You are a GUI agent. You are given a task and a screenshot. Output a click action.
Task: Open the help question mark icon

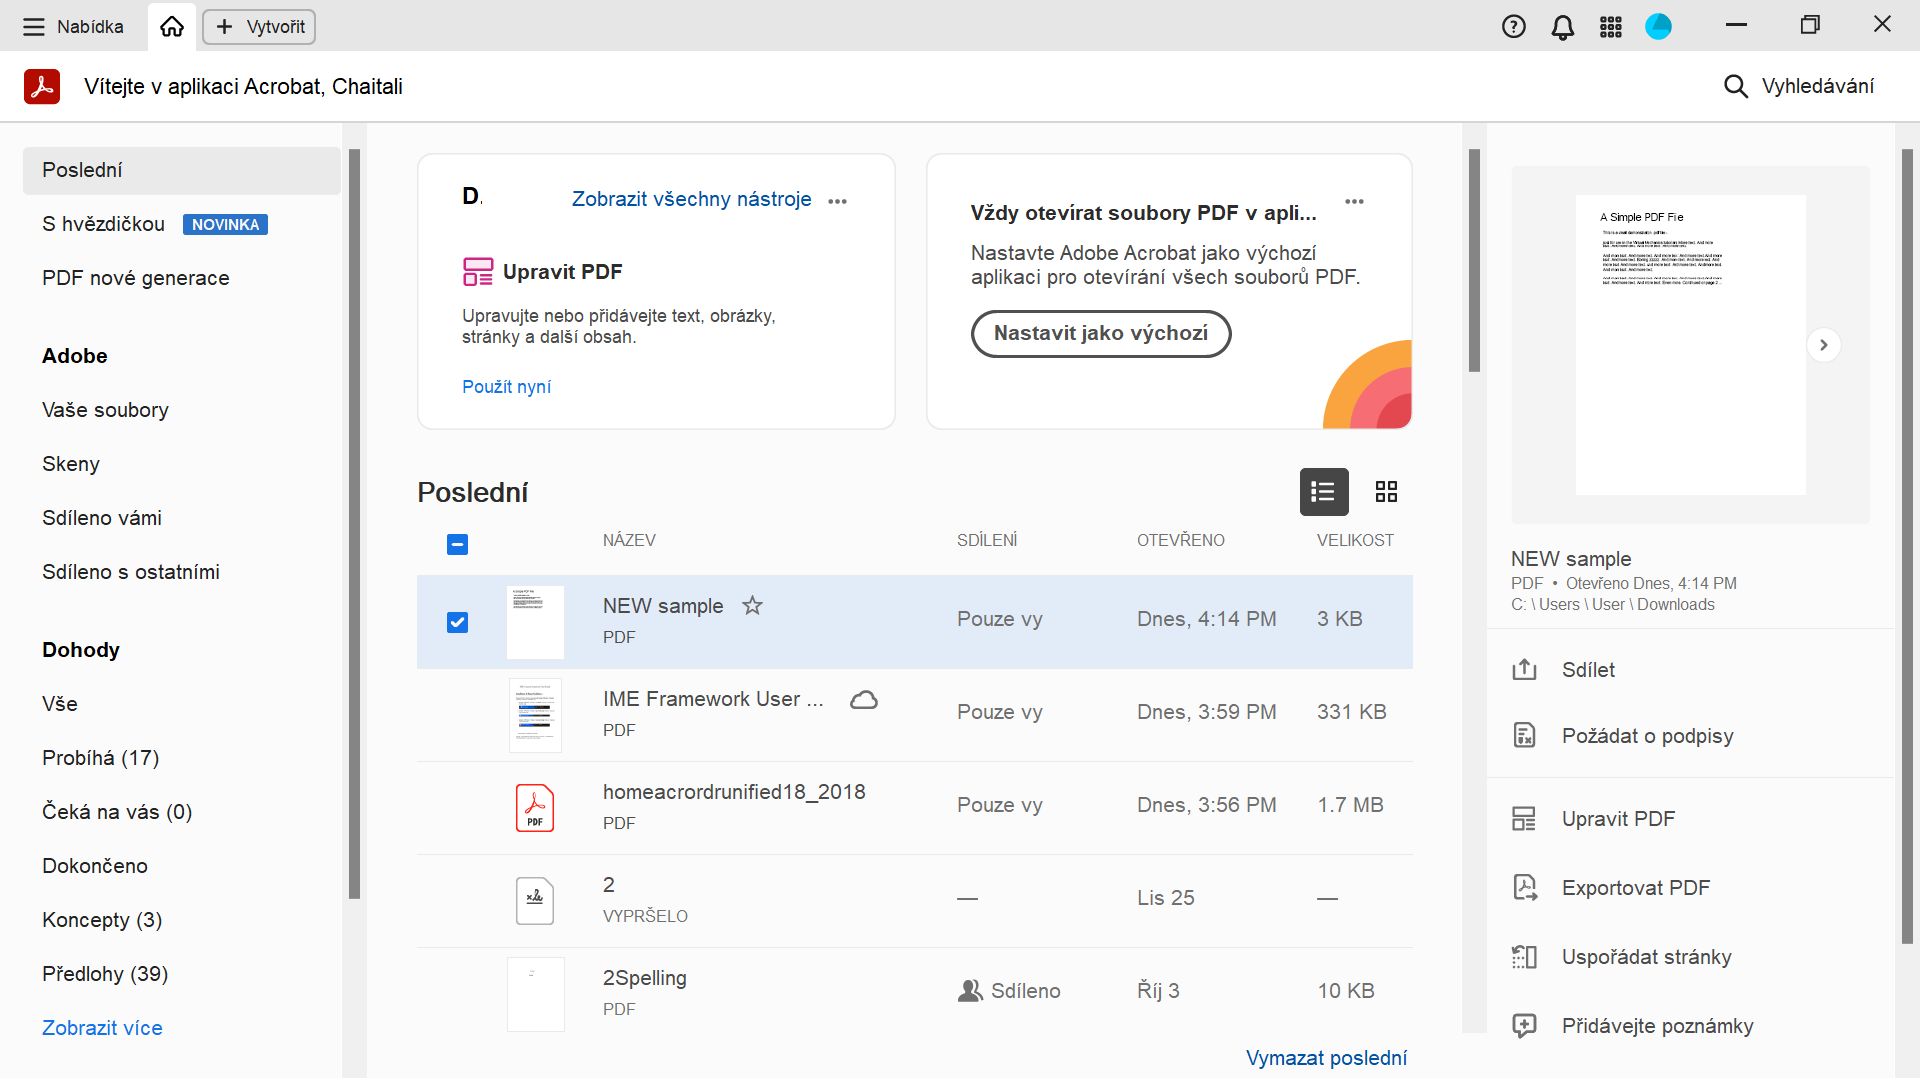coord(1513,27)
